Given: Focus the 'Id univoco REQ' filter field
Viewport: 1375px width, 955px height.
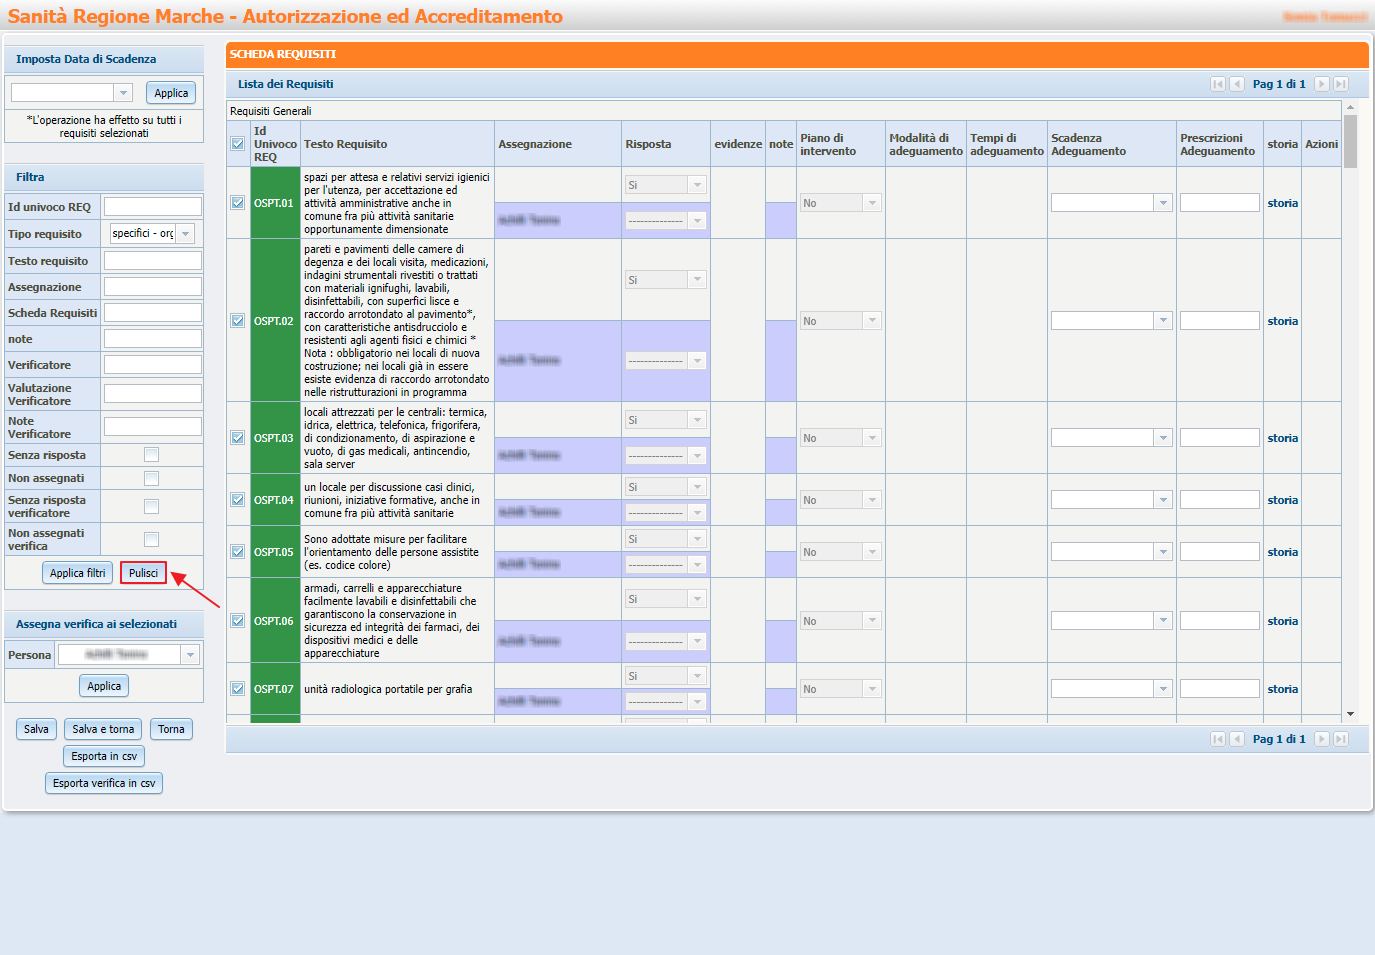Looking at the screenshot, I should (153, 207).
